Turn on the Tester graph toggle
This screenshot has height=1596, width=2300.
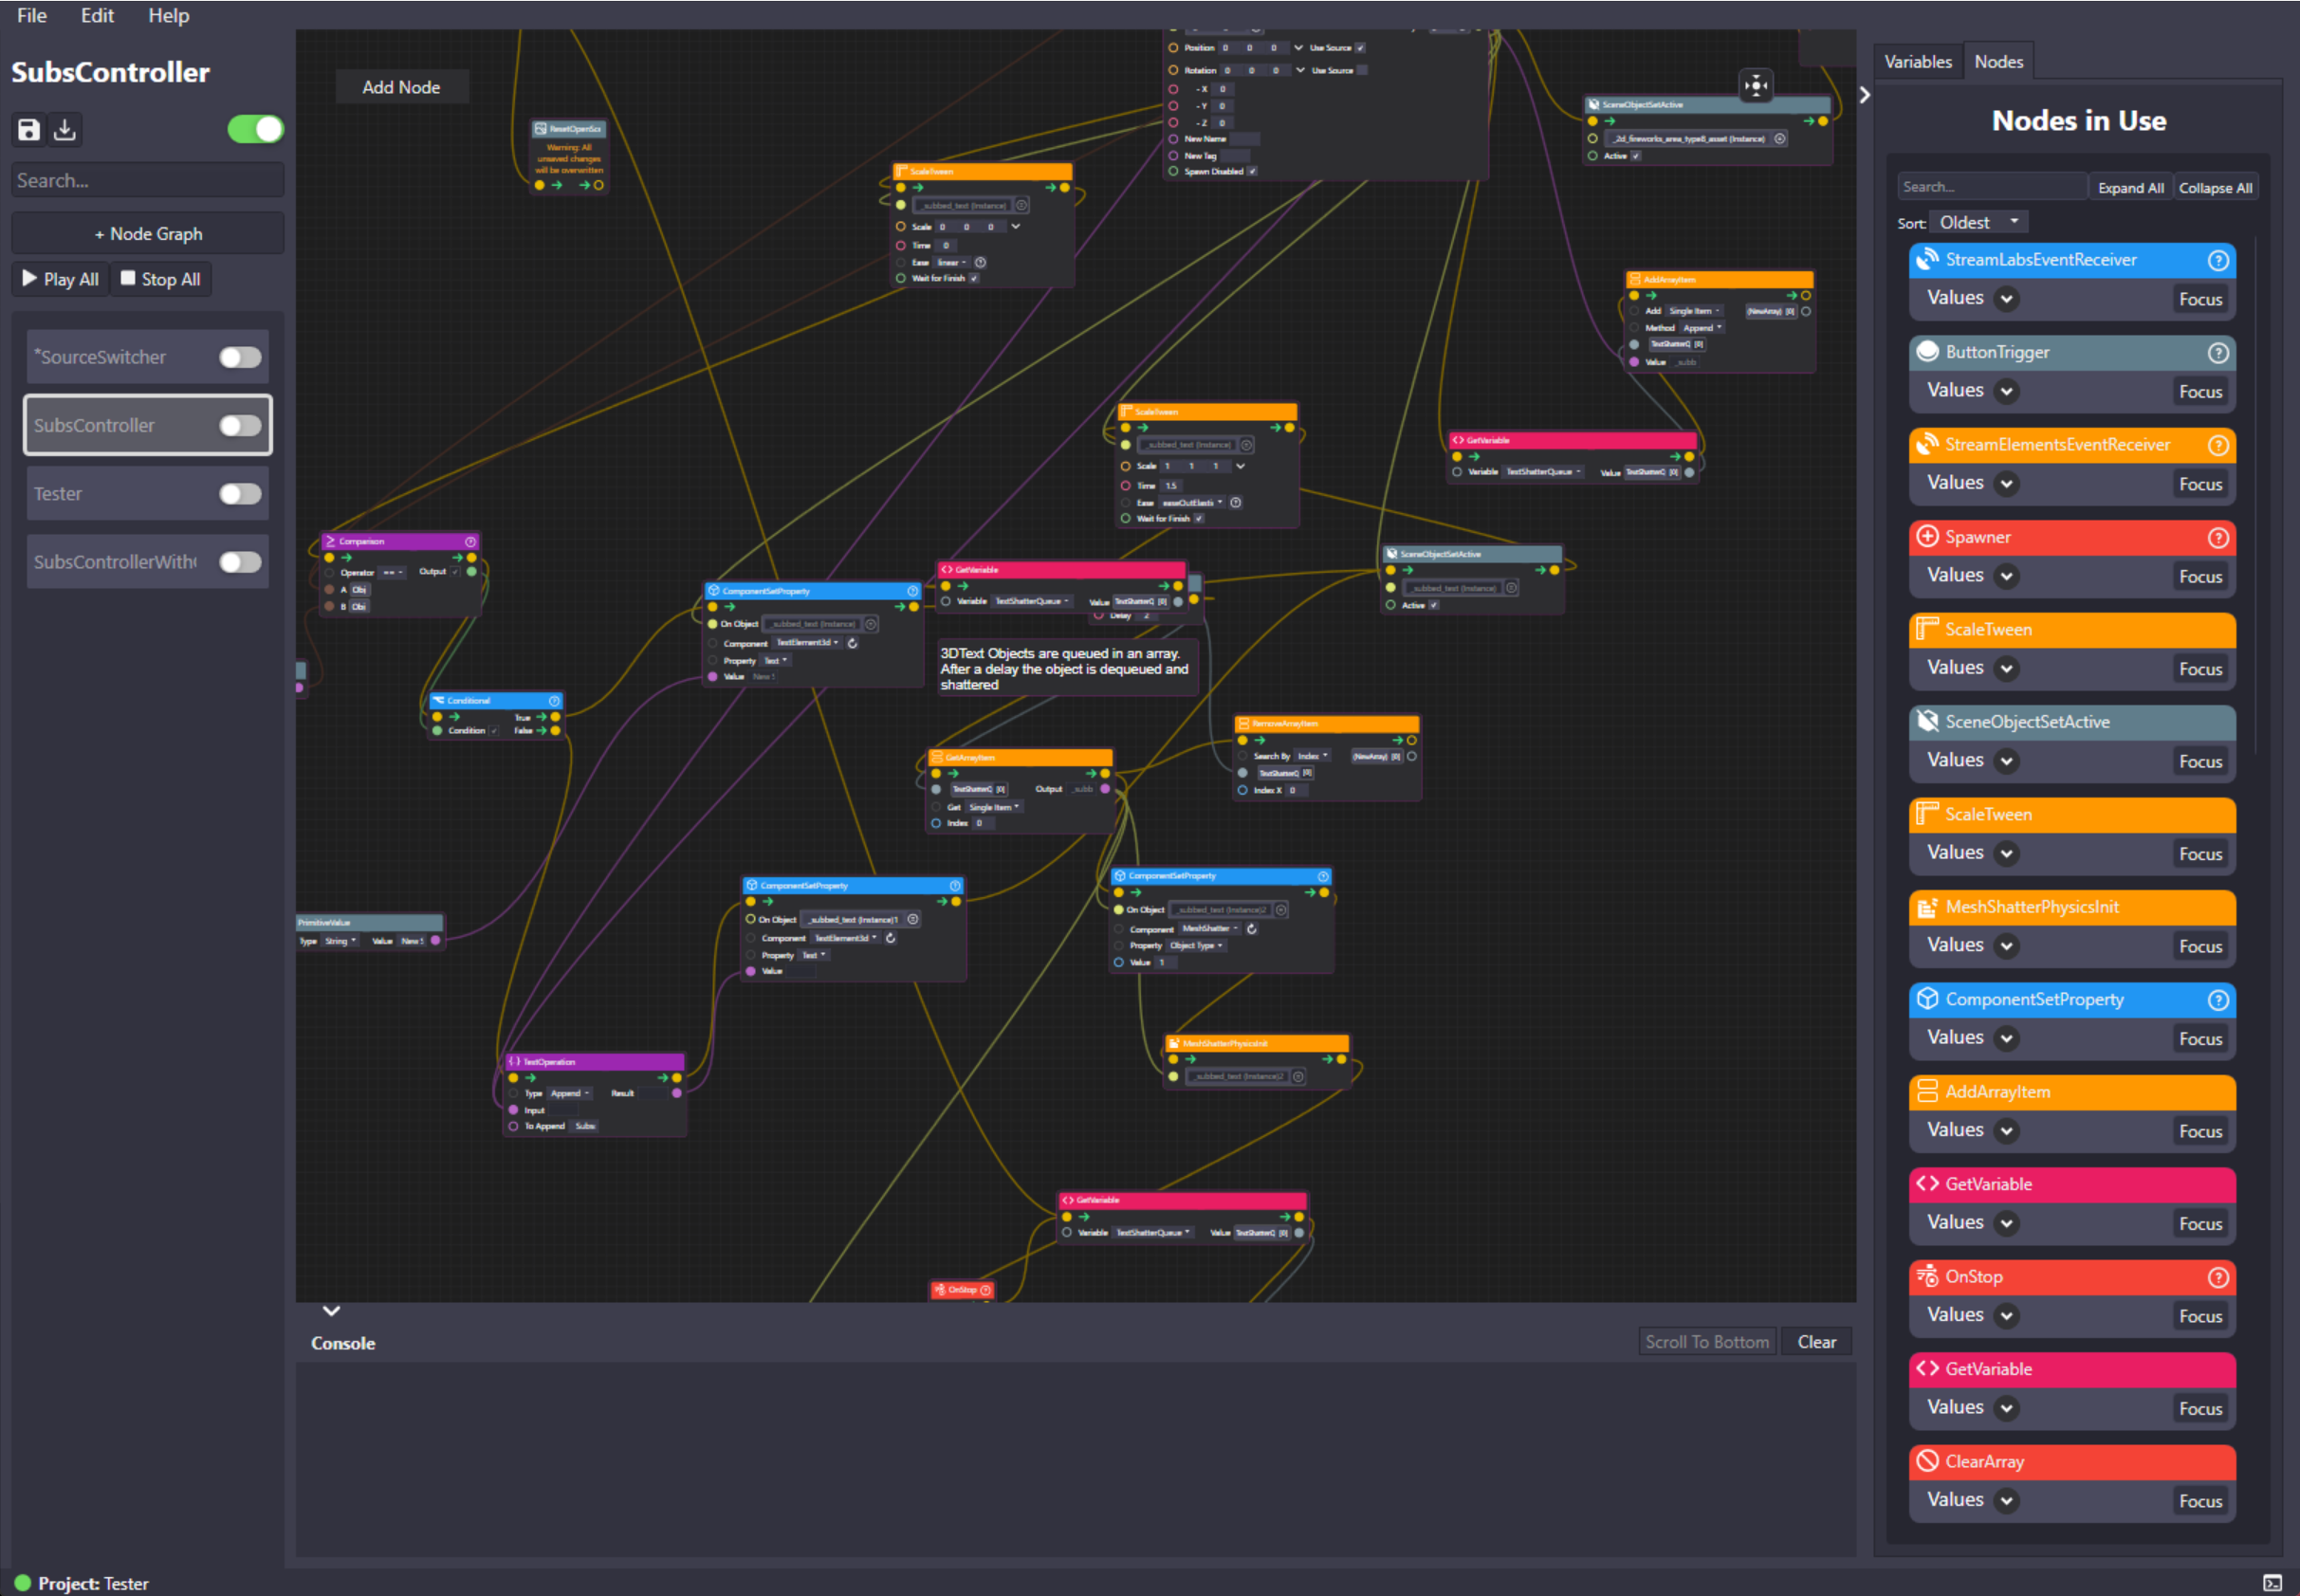coord(240,494)
